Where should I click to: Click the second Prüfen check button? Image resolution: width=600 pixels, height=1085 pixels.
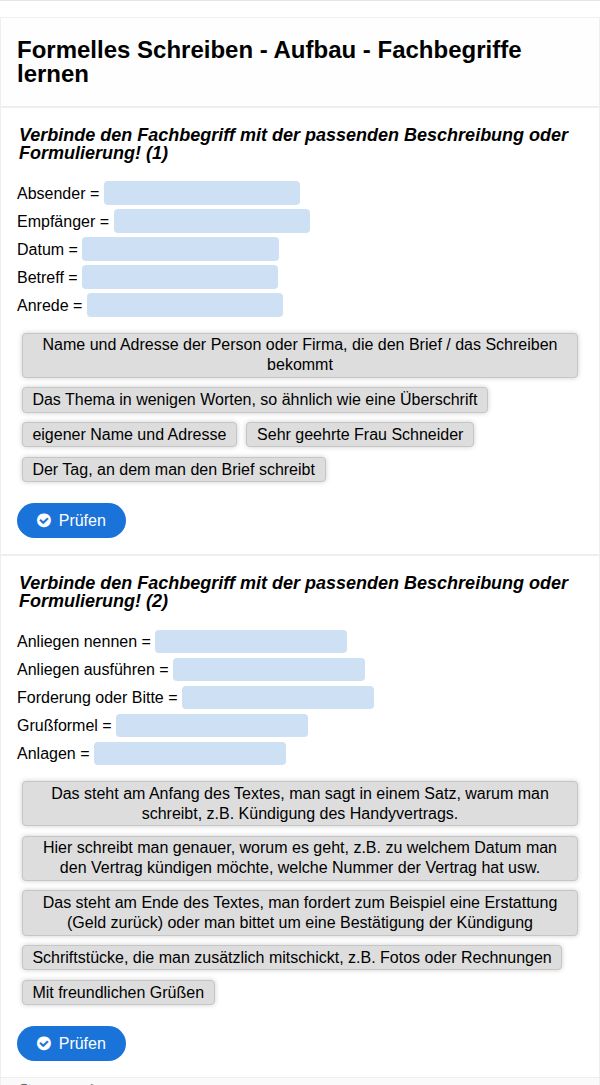coord(71,1043)
